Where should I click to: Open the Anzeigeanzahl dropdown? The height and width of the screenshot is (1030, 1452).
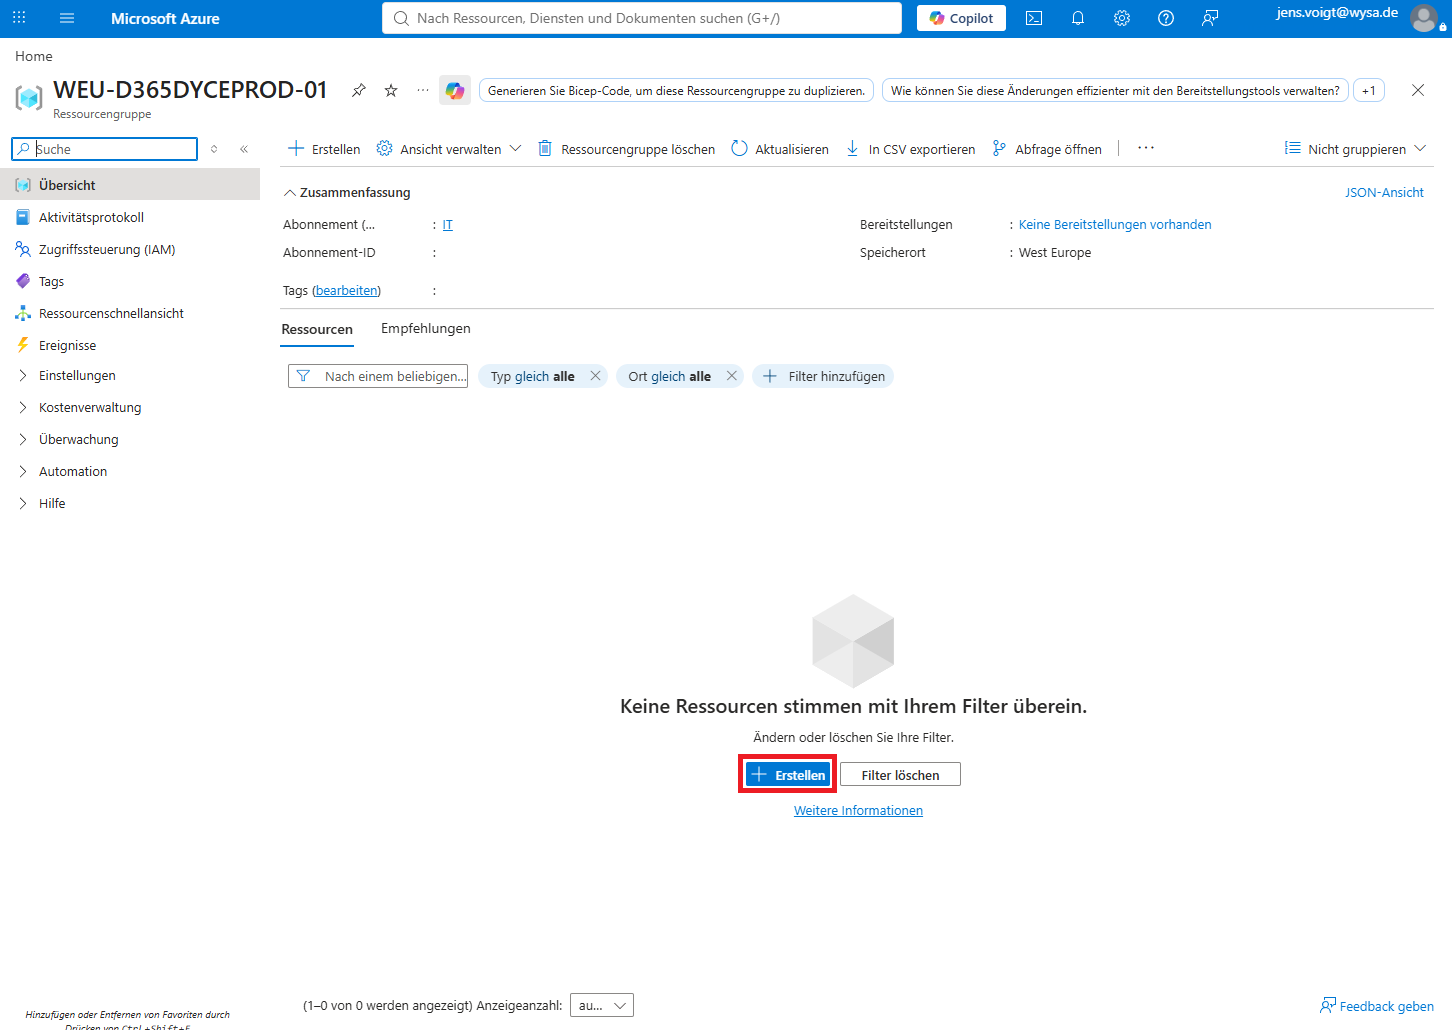(x=602, y=1005)
